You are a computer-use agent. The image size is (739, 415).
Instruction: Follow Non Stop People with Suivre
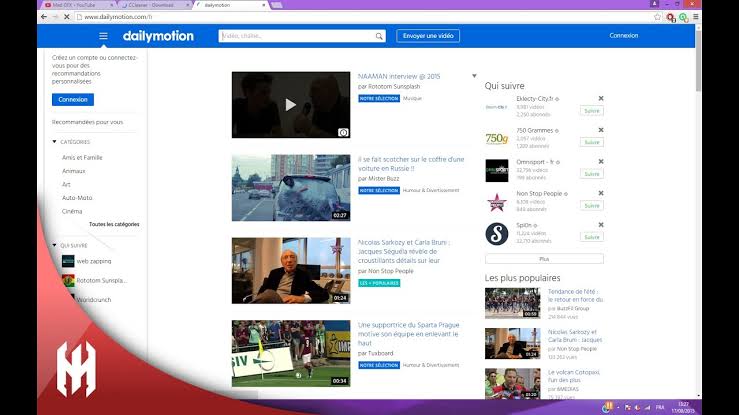point(591,205)
